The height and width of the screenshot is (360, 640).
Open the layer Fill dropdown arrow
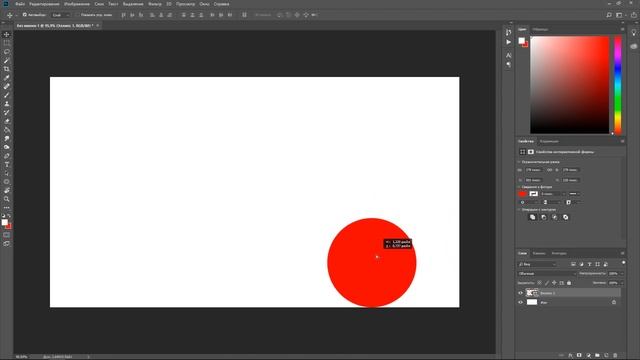pos(622,283)
